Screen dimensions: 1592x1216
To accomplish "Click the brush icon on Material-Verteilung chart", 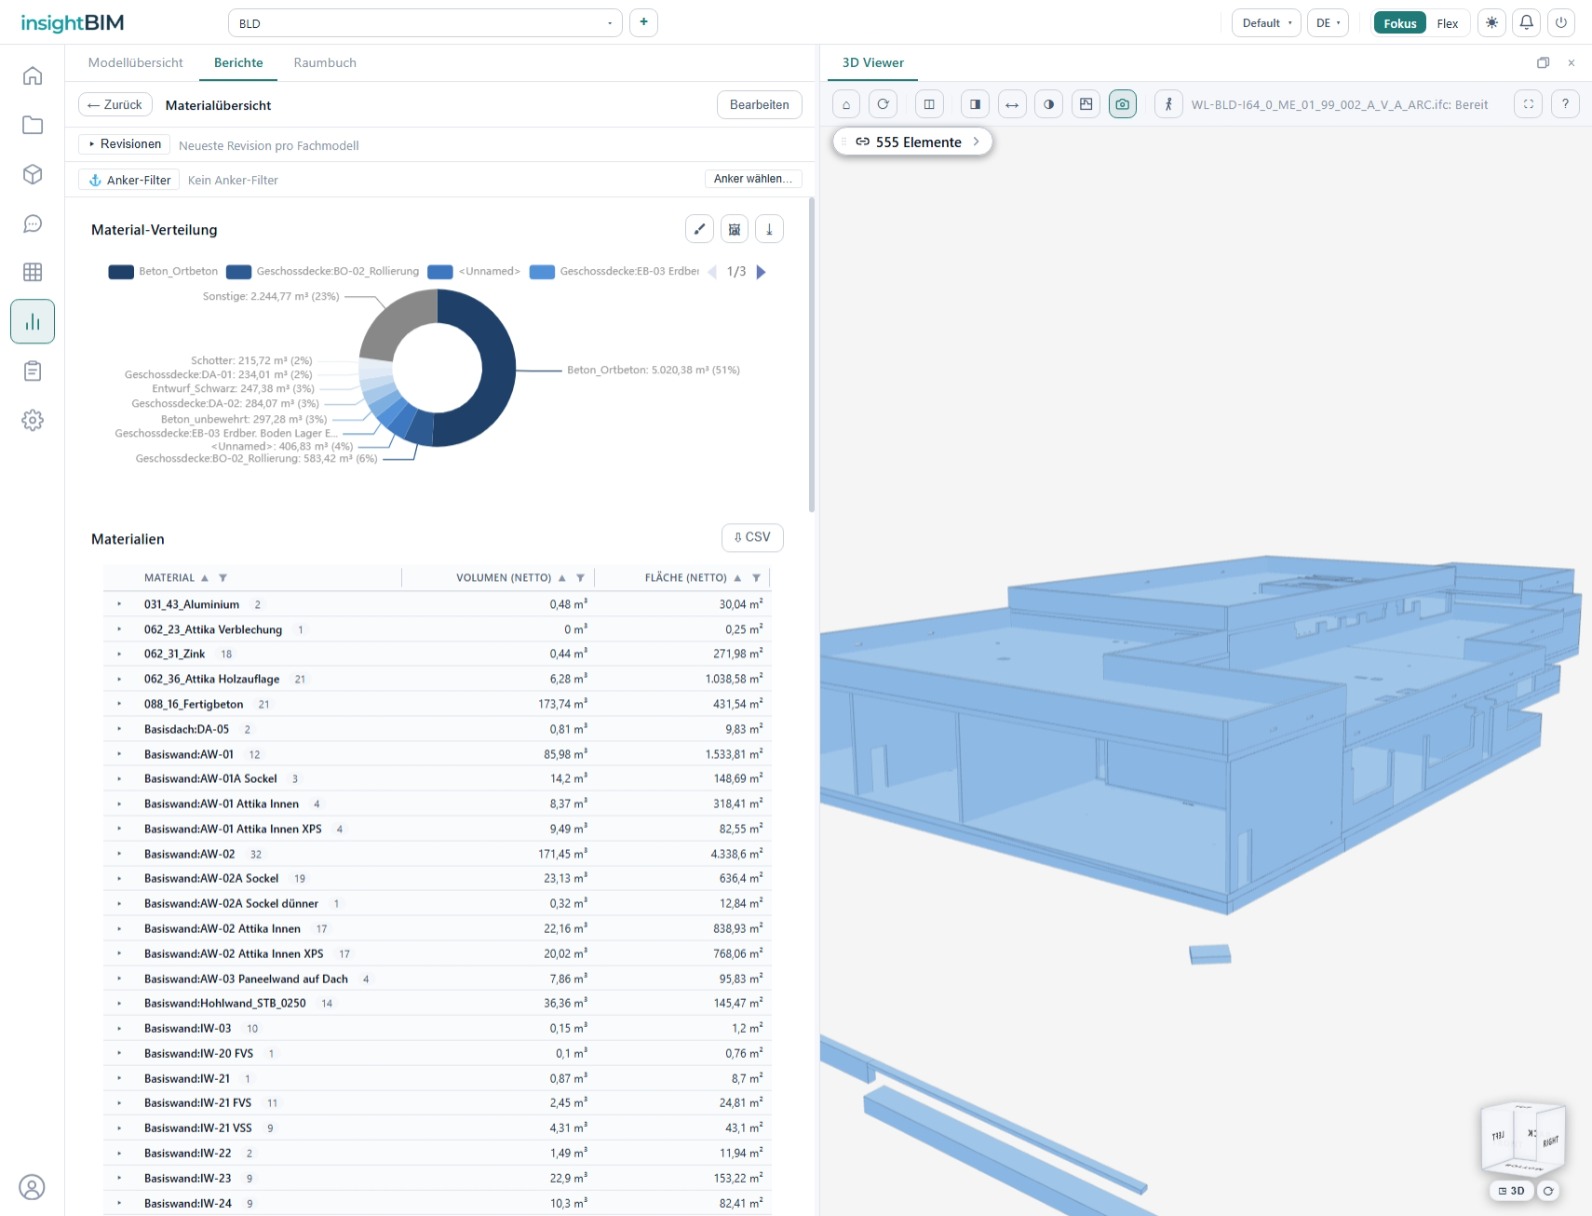I will pyautogui.click(x=699, y=229).
